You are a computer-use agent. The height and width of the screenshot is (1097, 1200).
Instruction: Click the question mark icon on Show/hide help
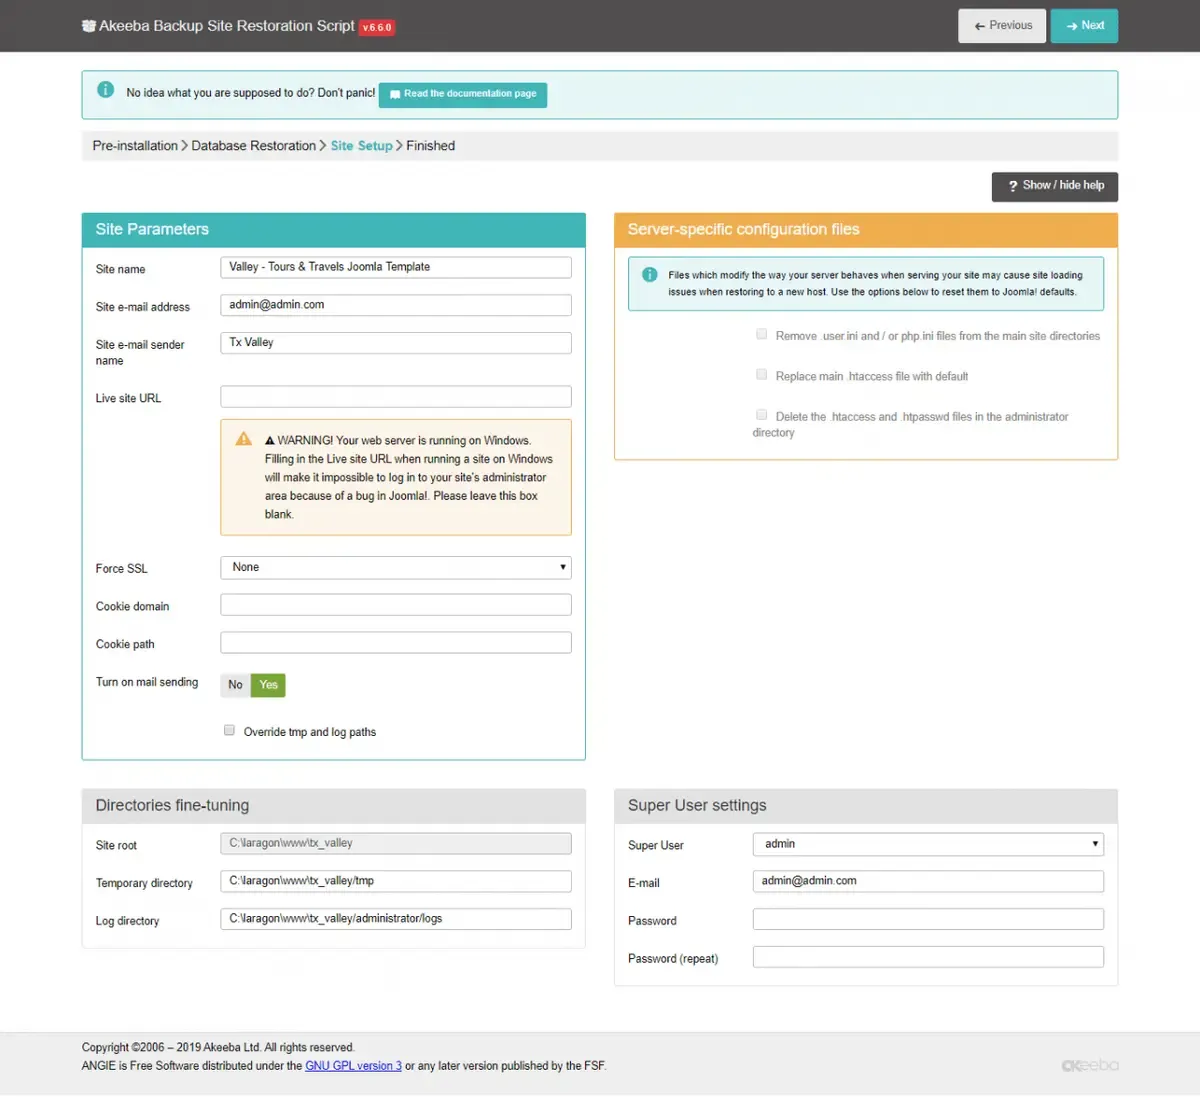tap(1013, 186)
